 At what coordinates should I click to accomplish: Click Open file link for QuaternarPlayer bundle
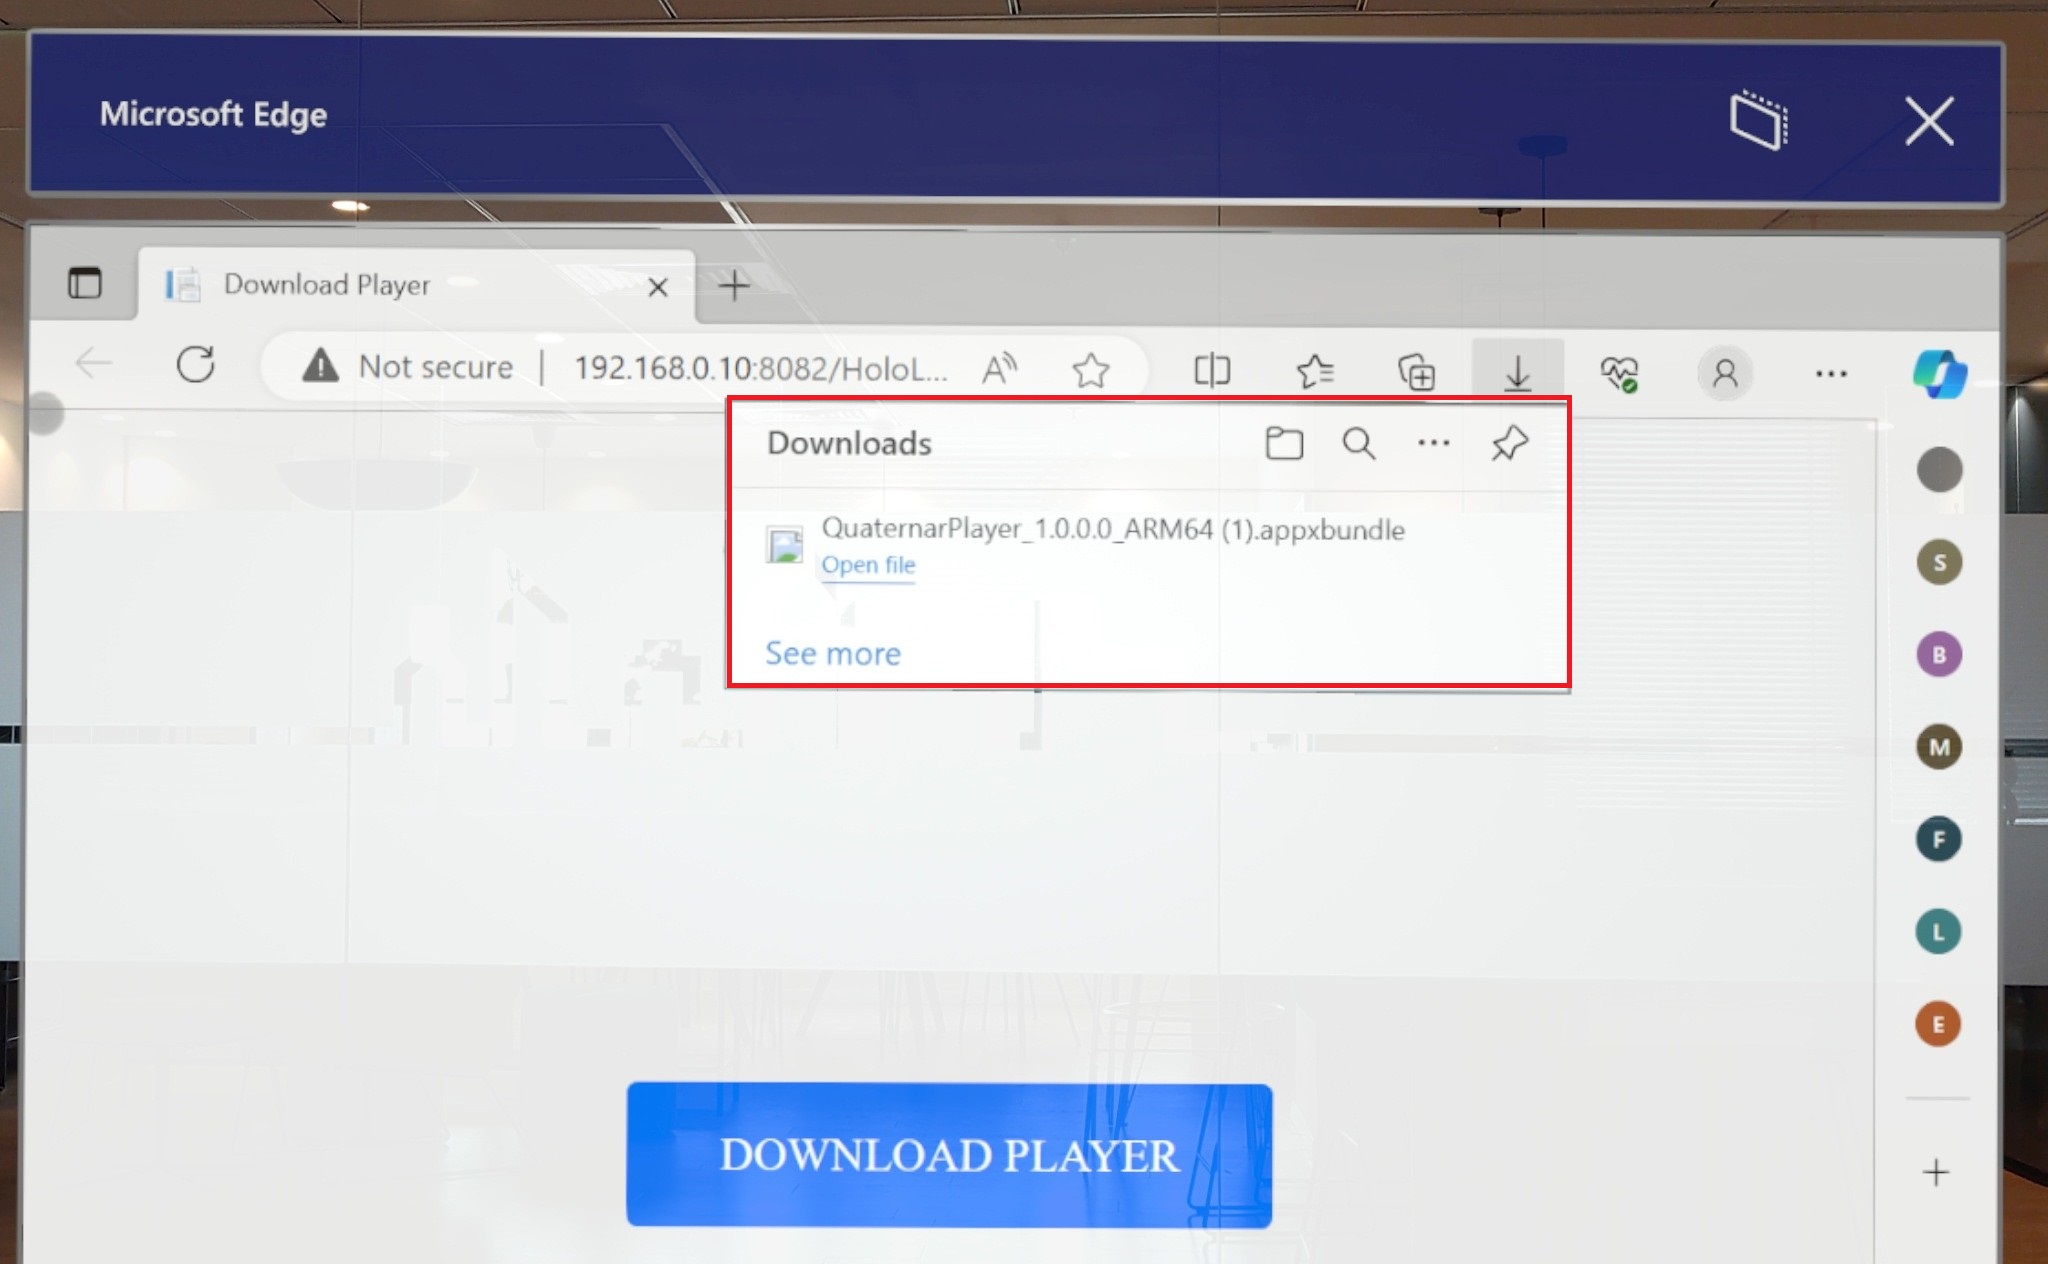click(x=868, y=565)
